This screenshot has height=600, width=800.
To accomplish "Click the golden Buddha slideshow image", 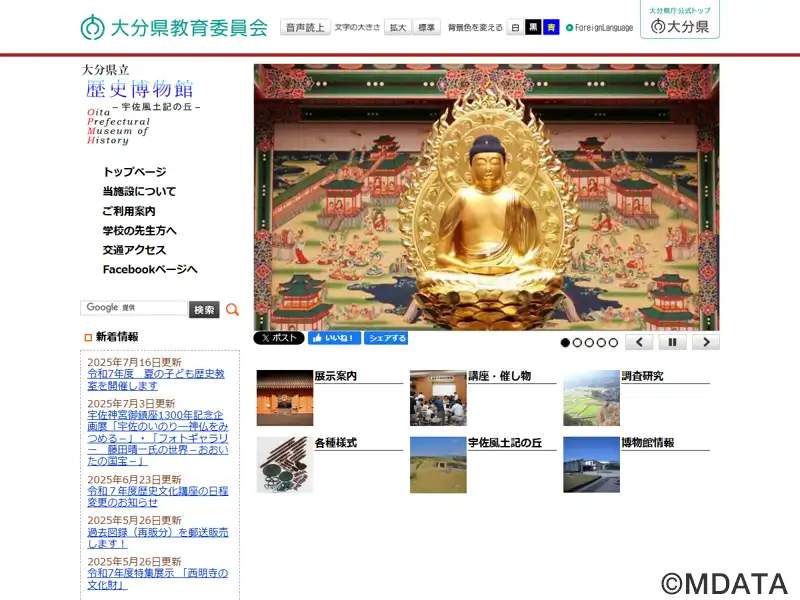I will pyautogui.click(x=487, y=197).
